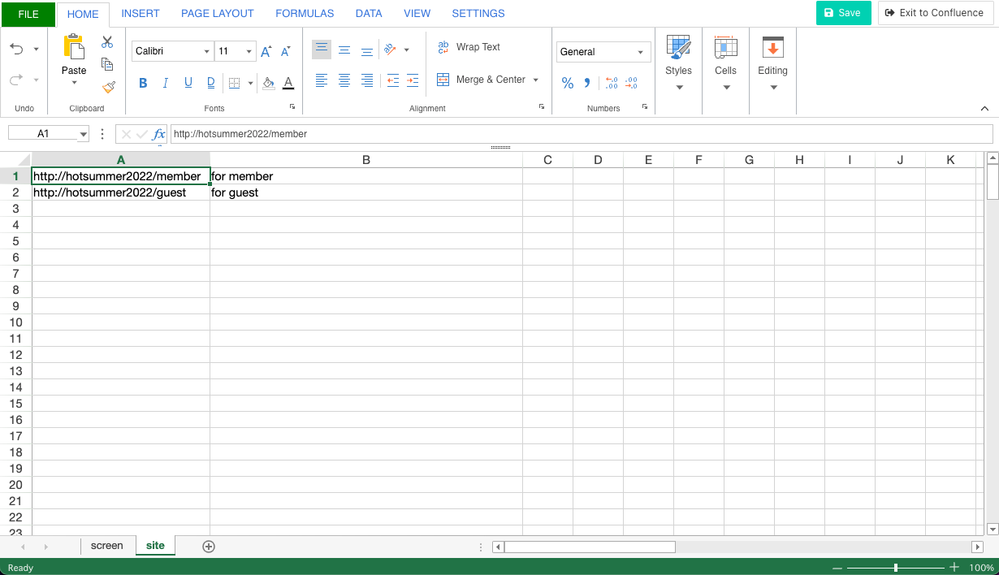Switch to the DATA tab
Image resolution: width=999 pixels, height=575 pixels.
[x=369, y=13]
